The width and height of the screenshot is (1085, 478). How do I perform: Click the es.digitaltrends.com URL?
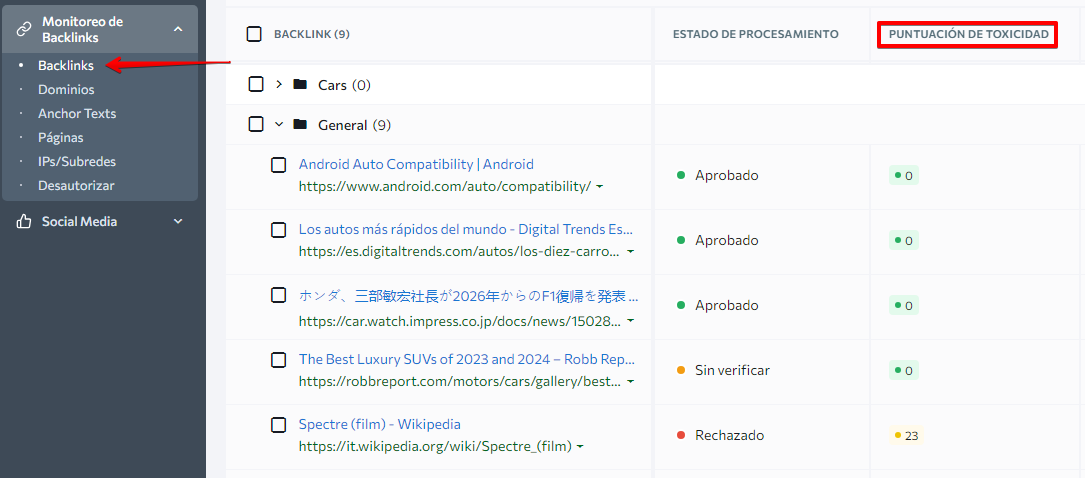459,252
